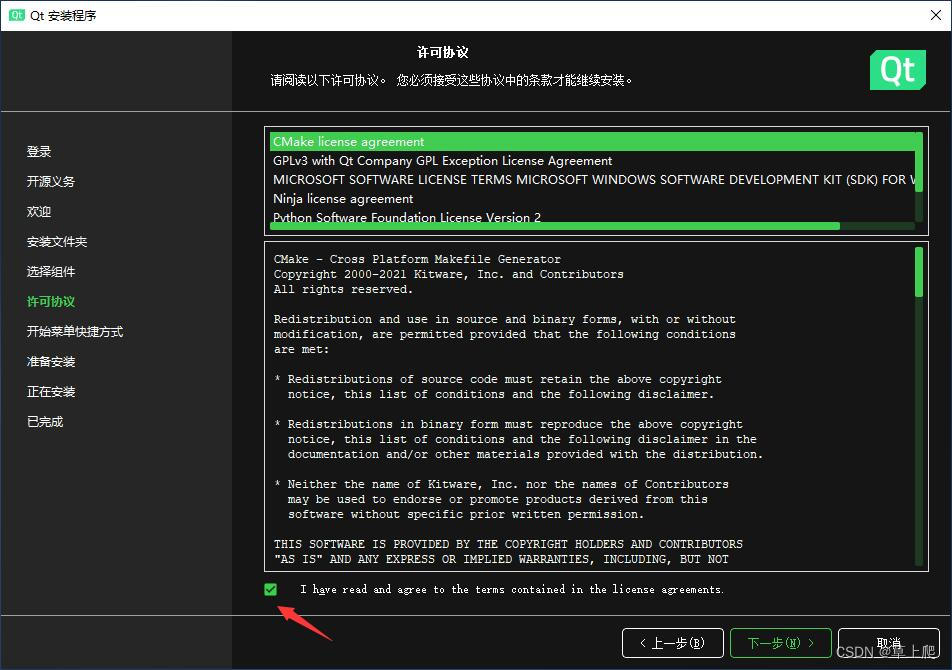This screenshot has height=670, width=952.
Task: Open the 安装文件夹 step in the sidebar
Action: click(x=55, y=241)
